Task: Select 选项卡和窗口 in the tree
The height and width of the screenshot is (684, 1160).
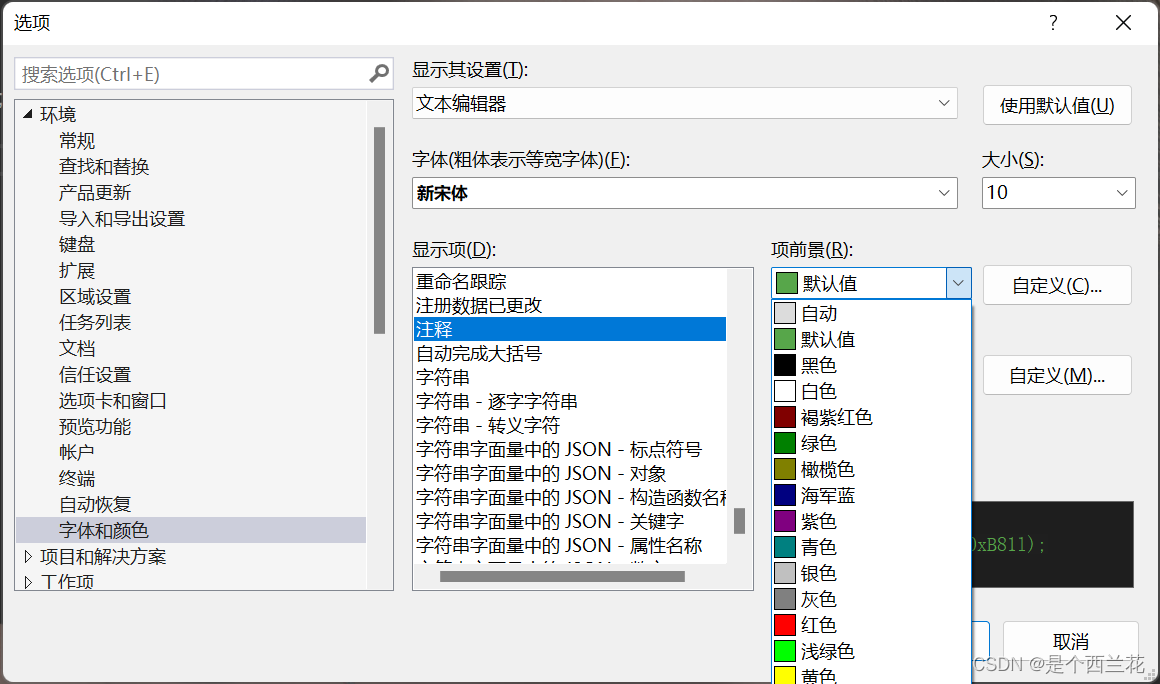Action: pyautogui.click(x=112, y=401)
